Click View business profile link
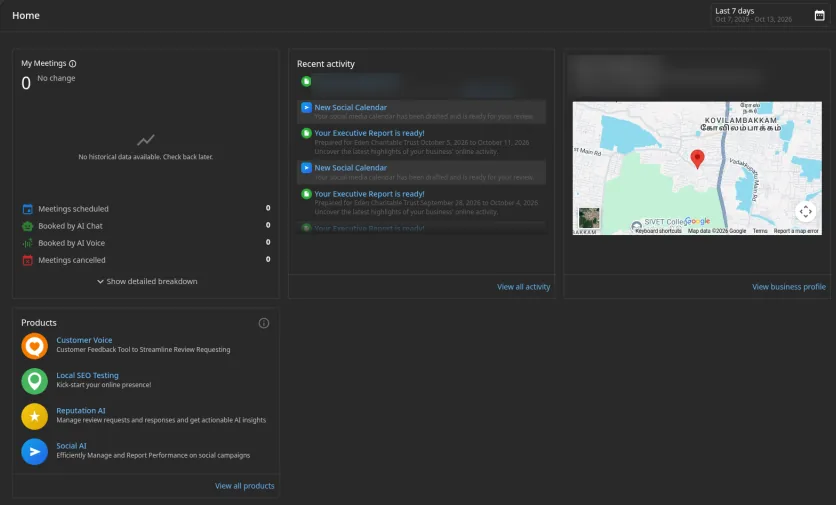Screen dimensions: 836x505 [x=789, y=287]
